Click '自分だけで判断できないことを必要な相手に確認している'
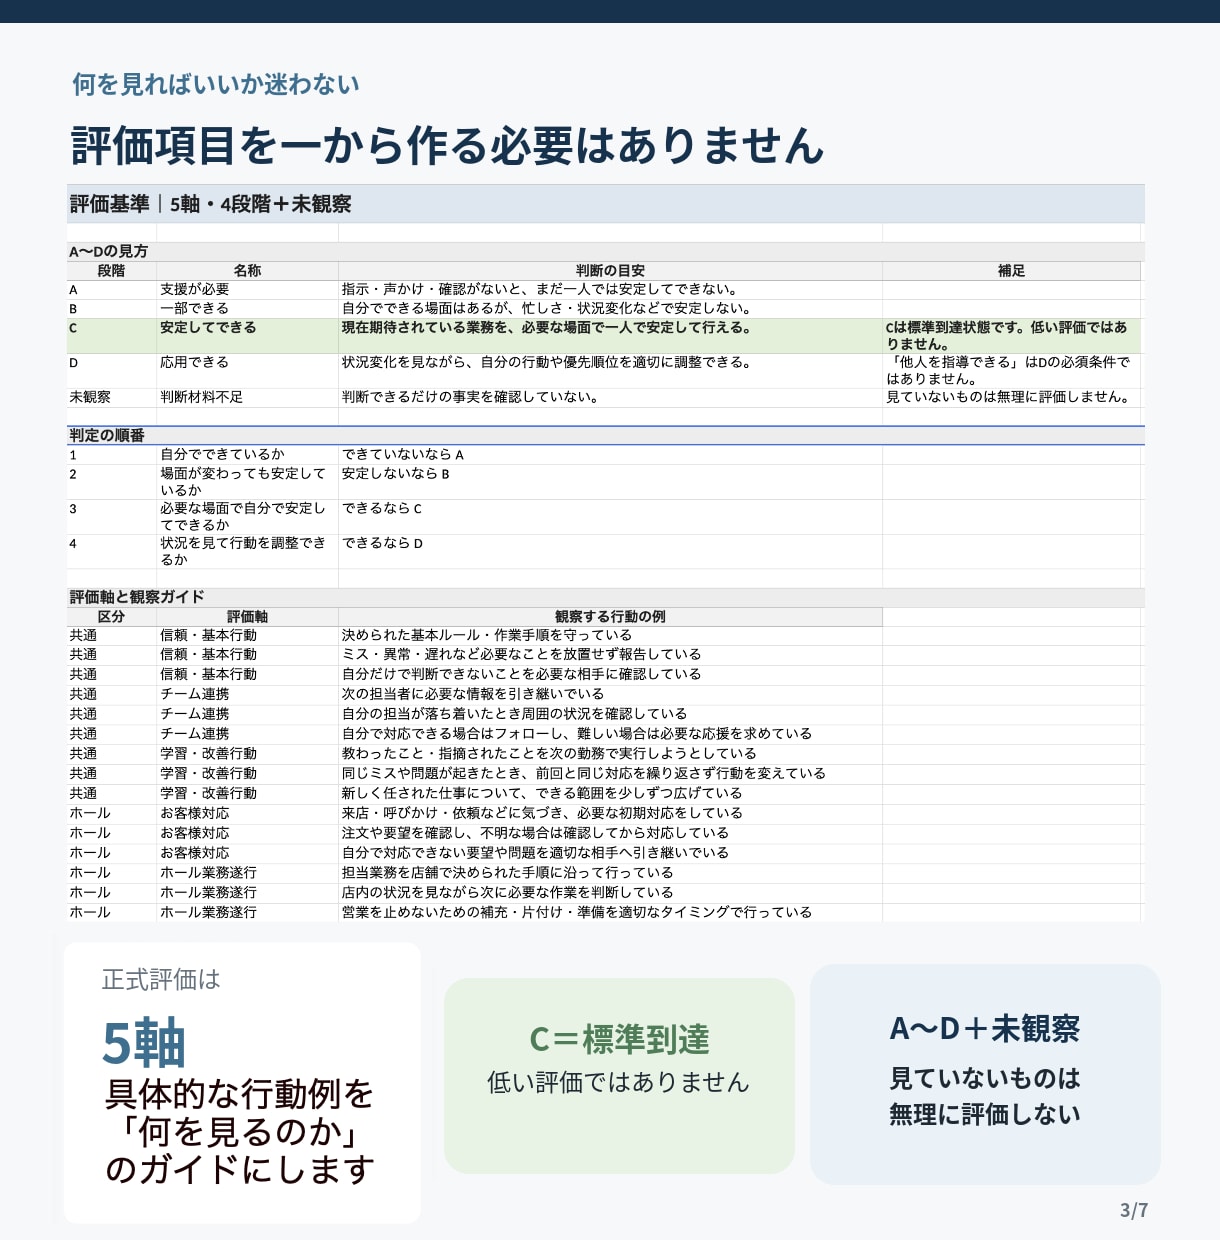 (x=521, y=674)
